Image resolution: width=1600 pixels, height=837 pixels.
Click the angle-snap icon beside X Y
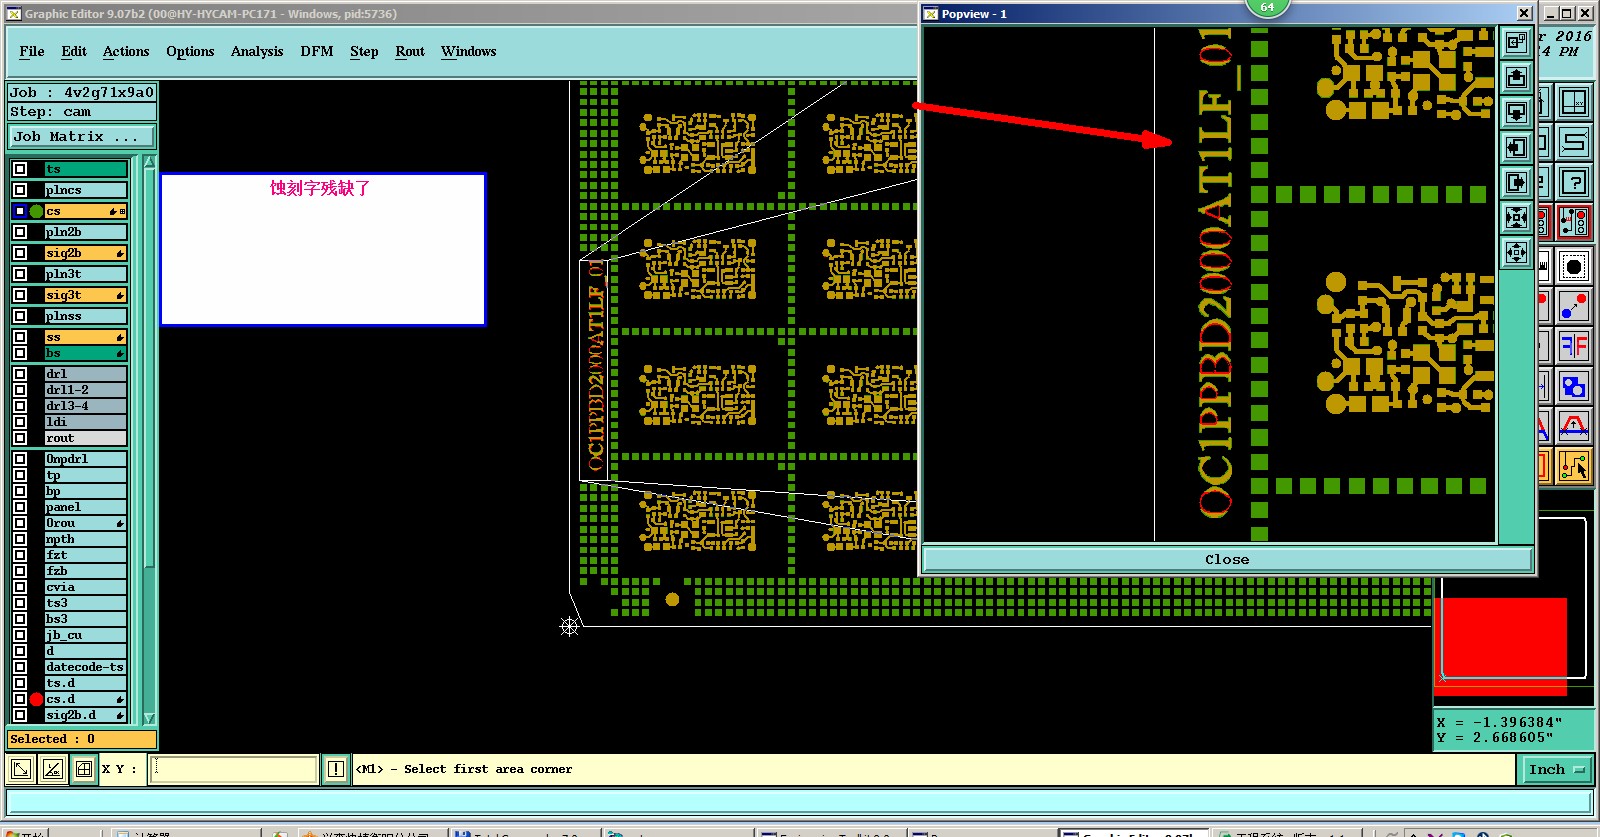tap(53, 769)
